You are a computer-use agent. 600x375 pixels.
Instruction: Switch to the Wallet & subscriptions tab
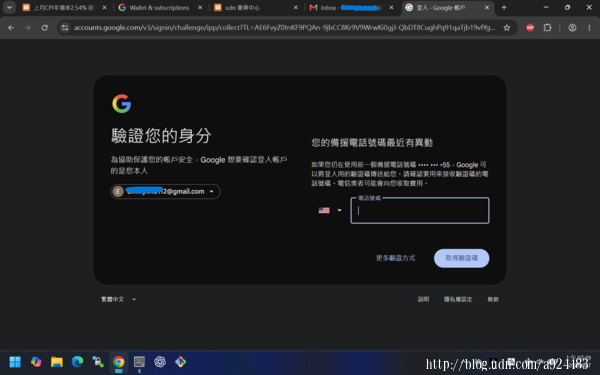159,8
